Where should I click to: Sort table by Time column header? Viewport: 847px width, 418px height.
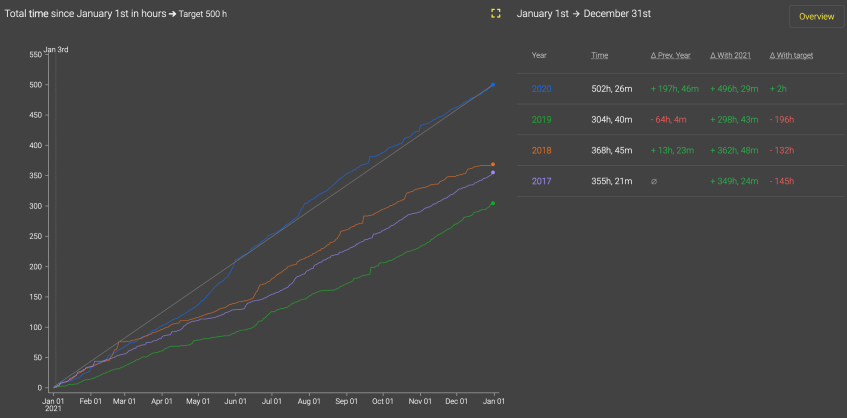tap(599, 55)
